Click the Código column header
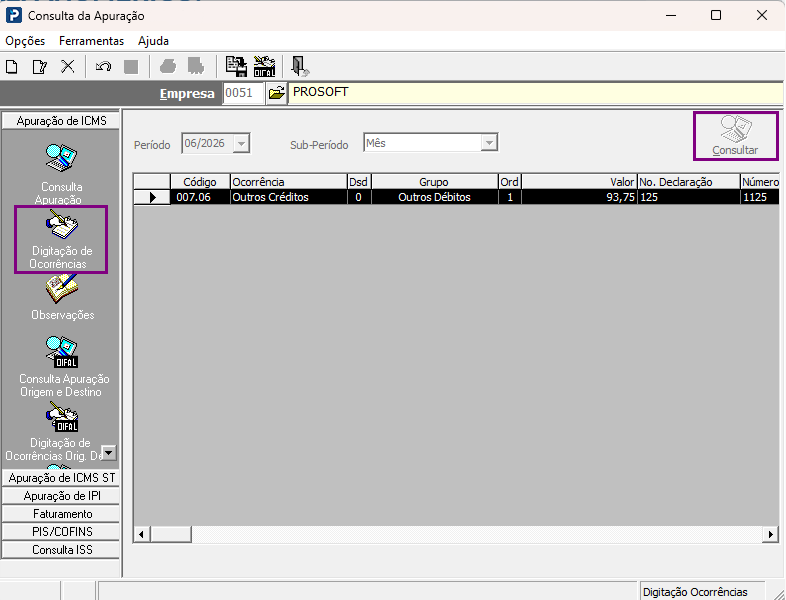 pos(200,181)
